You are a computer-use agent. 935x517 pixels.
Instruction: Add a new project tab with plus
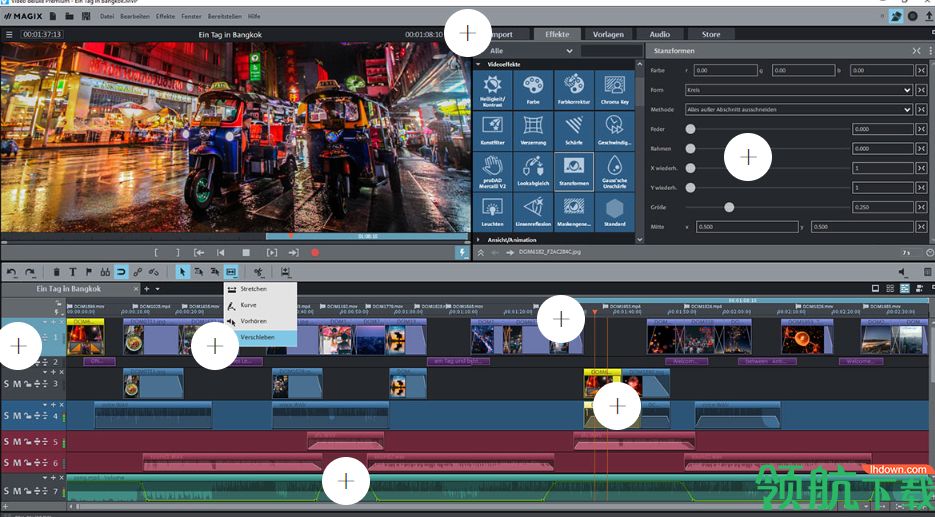tap(147, 289)
